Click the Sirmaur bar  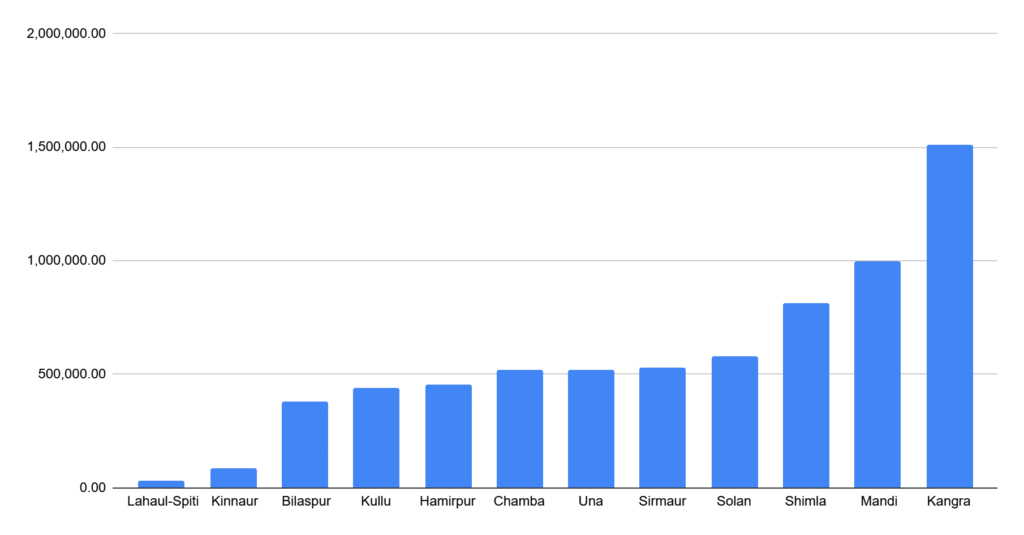pyautogui.click(x=662, y=428)
